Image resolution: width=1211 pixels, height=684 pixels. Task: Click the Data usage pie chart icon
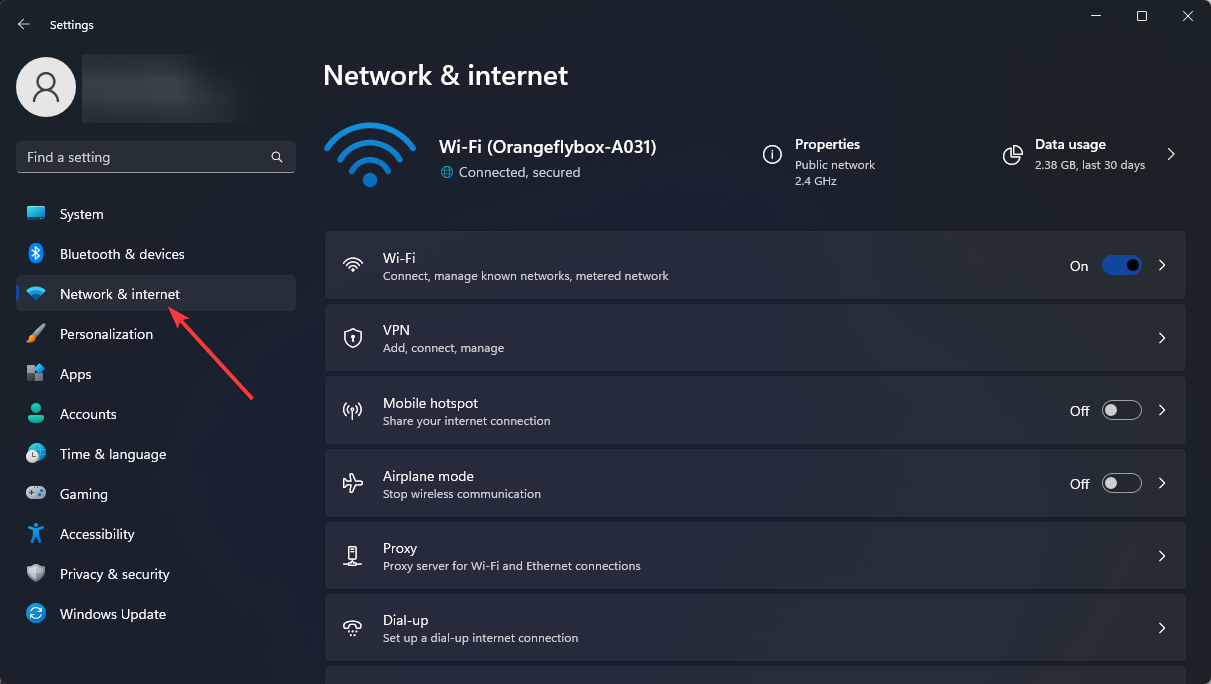(1013, 154)
